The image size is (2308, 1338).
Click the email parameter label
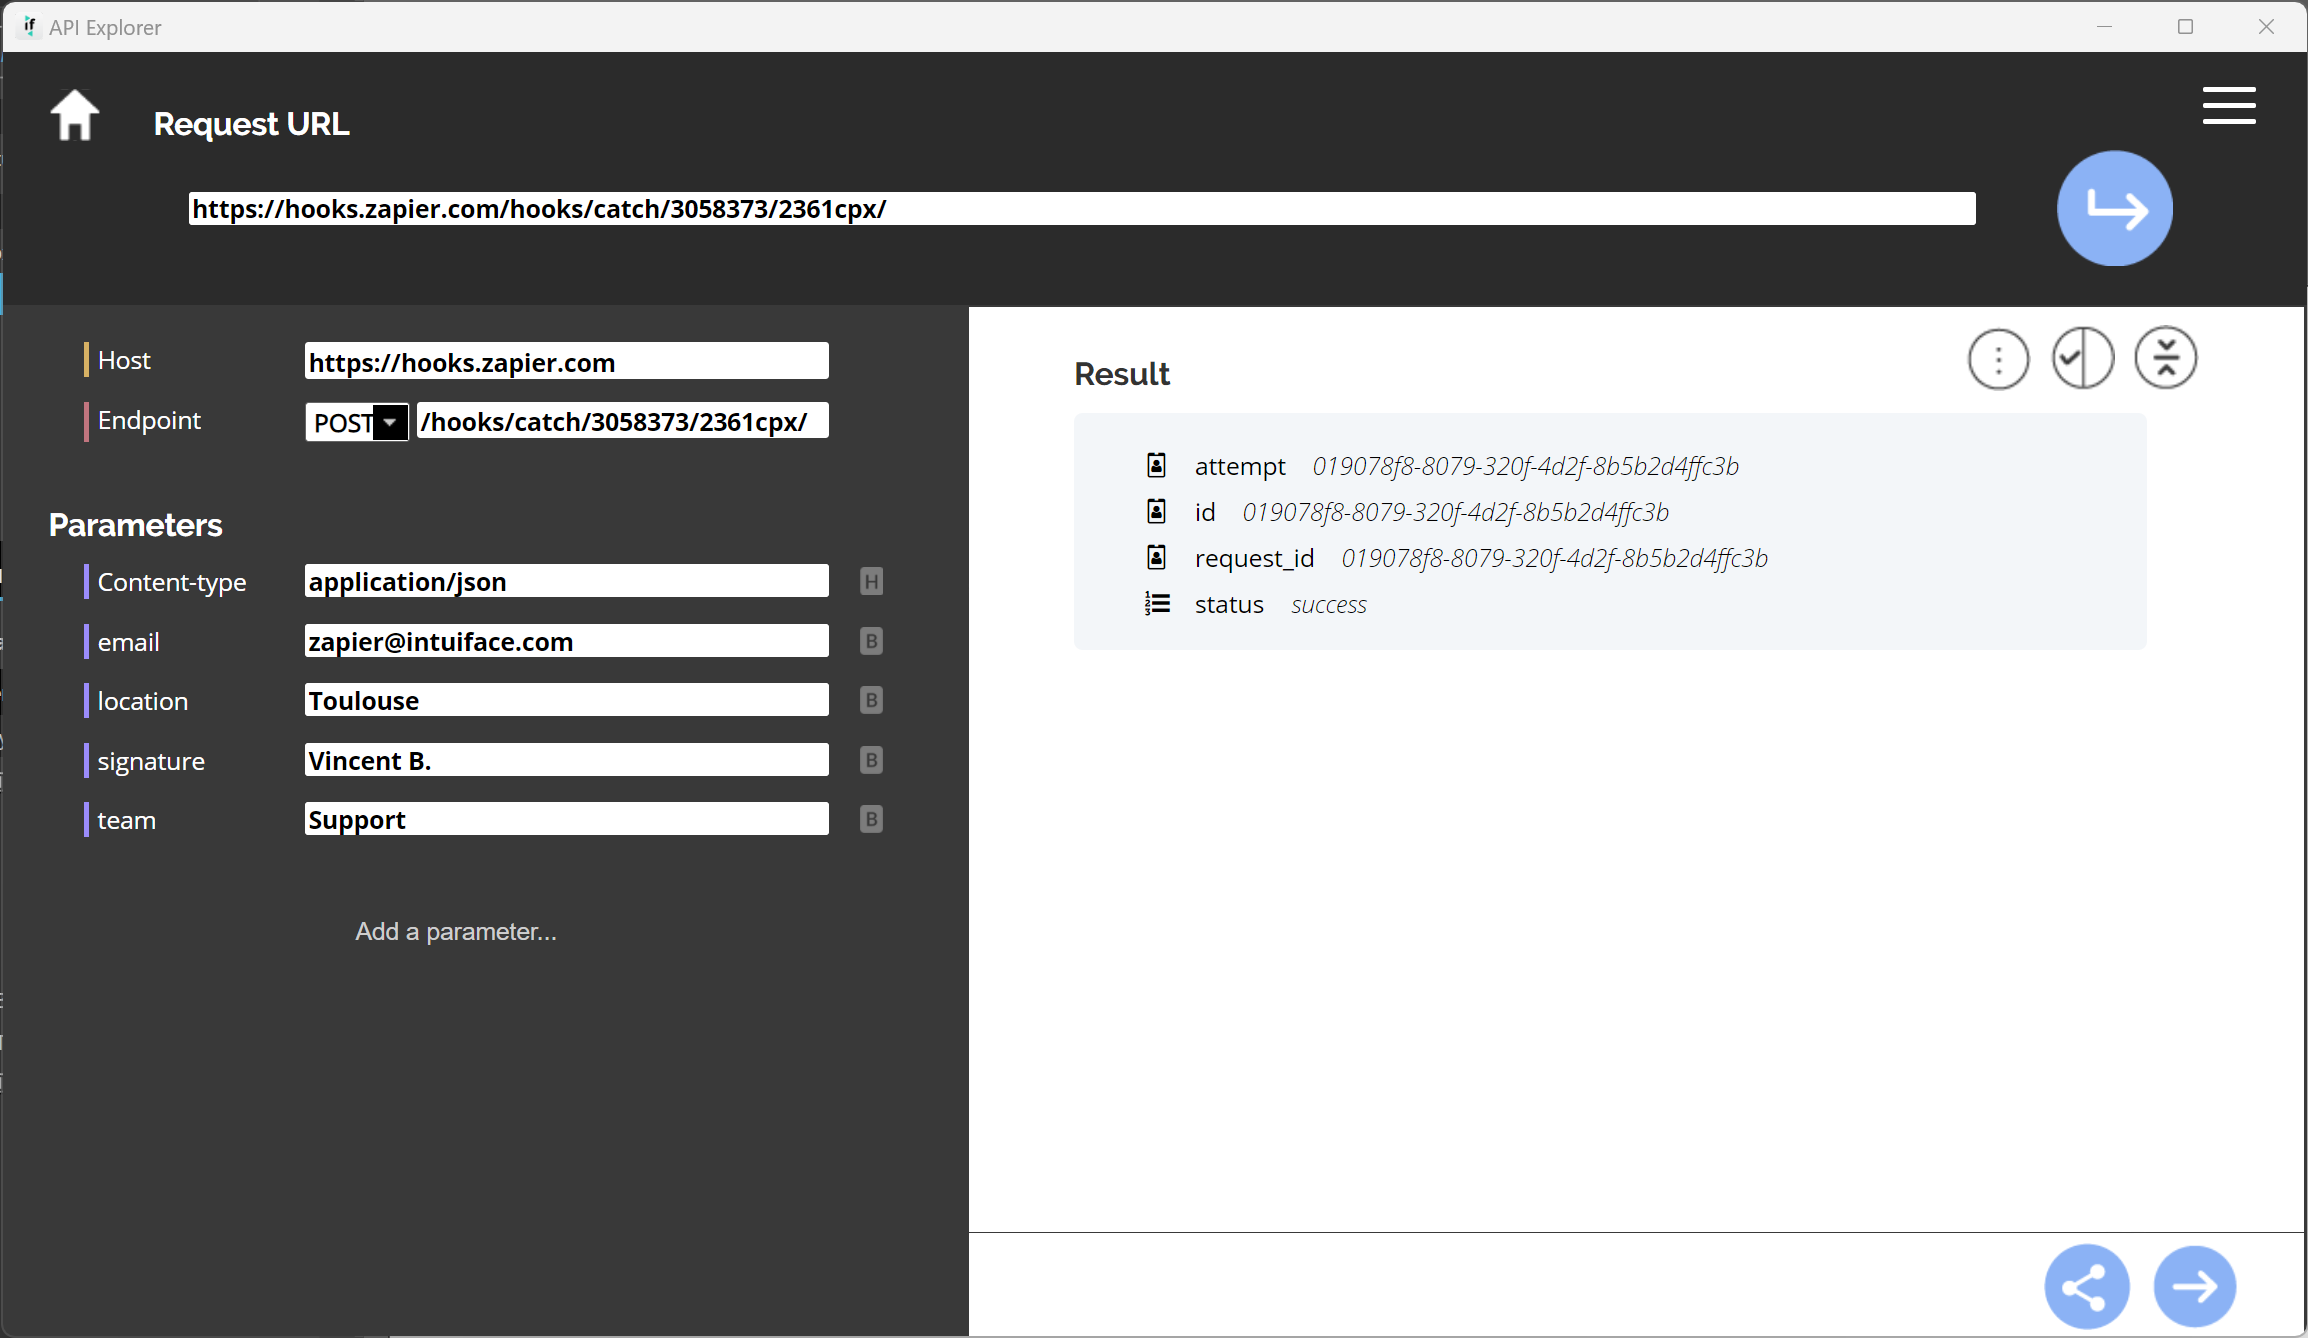pos(128,642)
